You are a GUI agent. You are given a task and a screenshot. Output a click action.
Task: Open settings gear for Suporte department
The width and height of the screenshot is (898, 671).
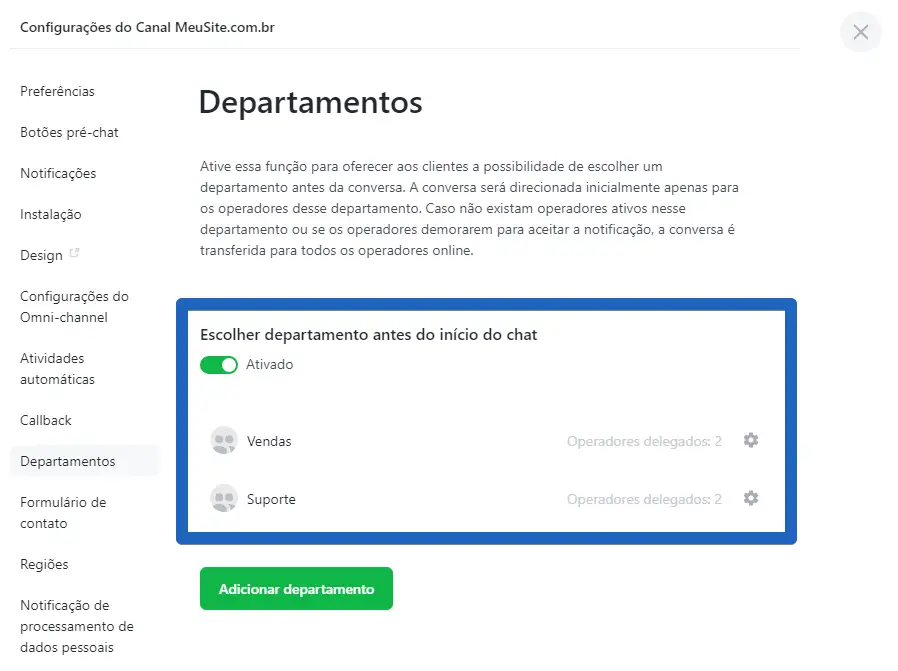click(x=751, y=498)
